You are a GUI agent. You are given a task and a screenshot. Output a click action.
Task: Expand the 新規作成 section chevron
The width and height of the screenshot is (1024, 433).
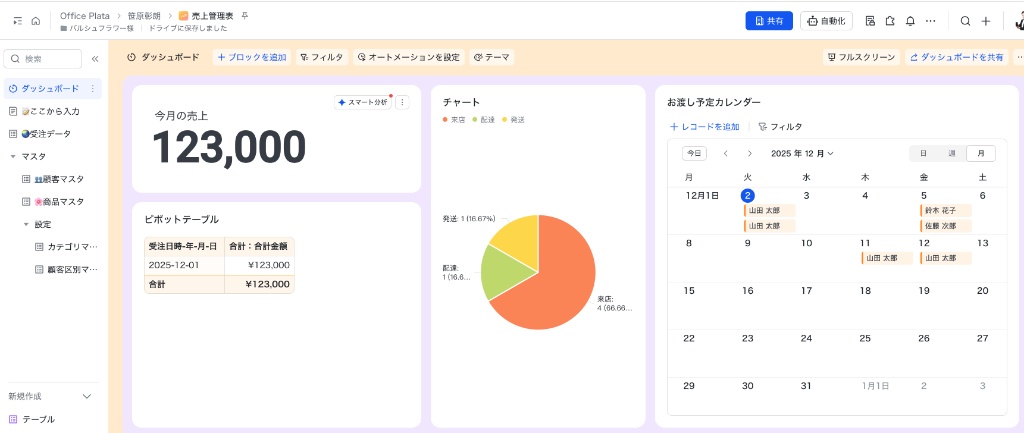pyautogui.click(x=87, y=396)
